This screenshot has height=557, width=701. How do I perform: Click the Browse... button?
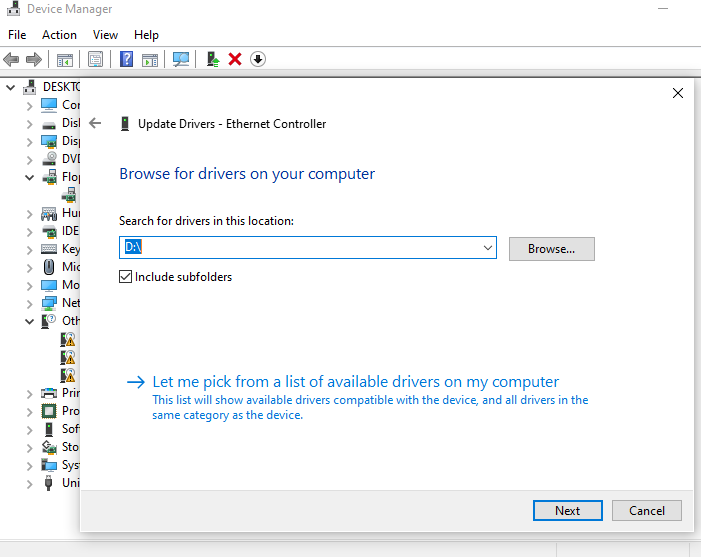[x=551, y=249]
